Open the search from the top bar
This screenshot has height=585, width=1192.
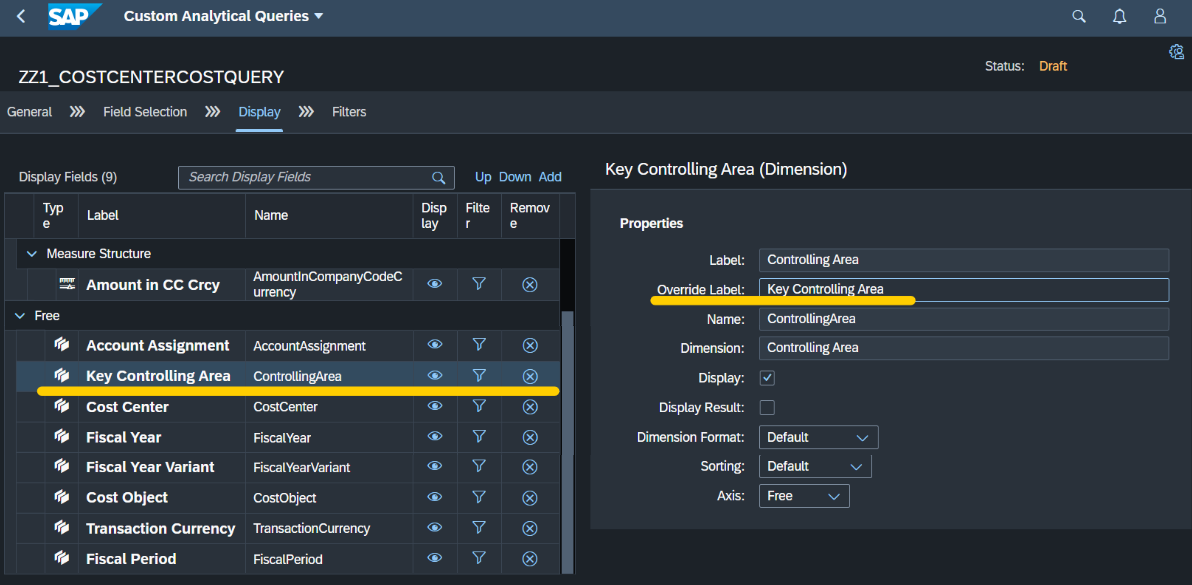point(1078,16)
